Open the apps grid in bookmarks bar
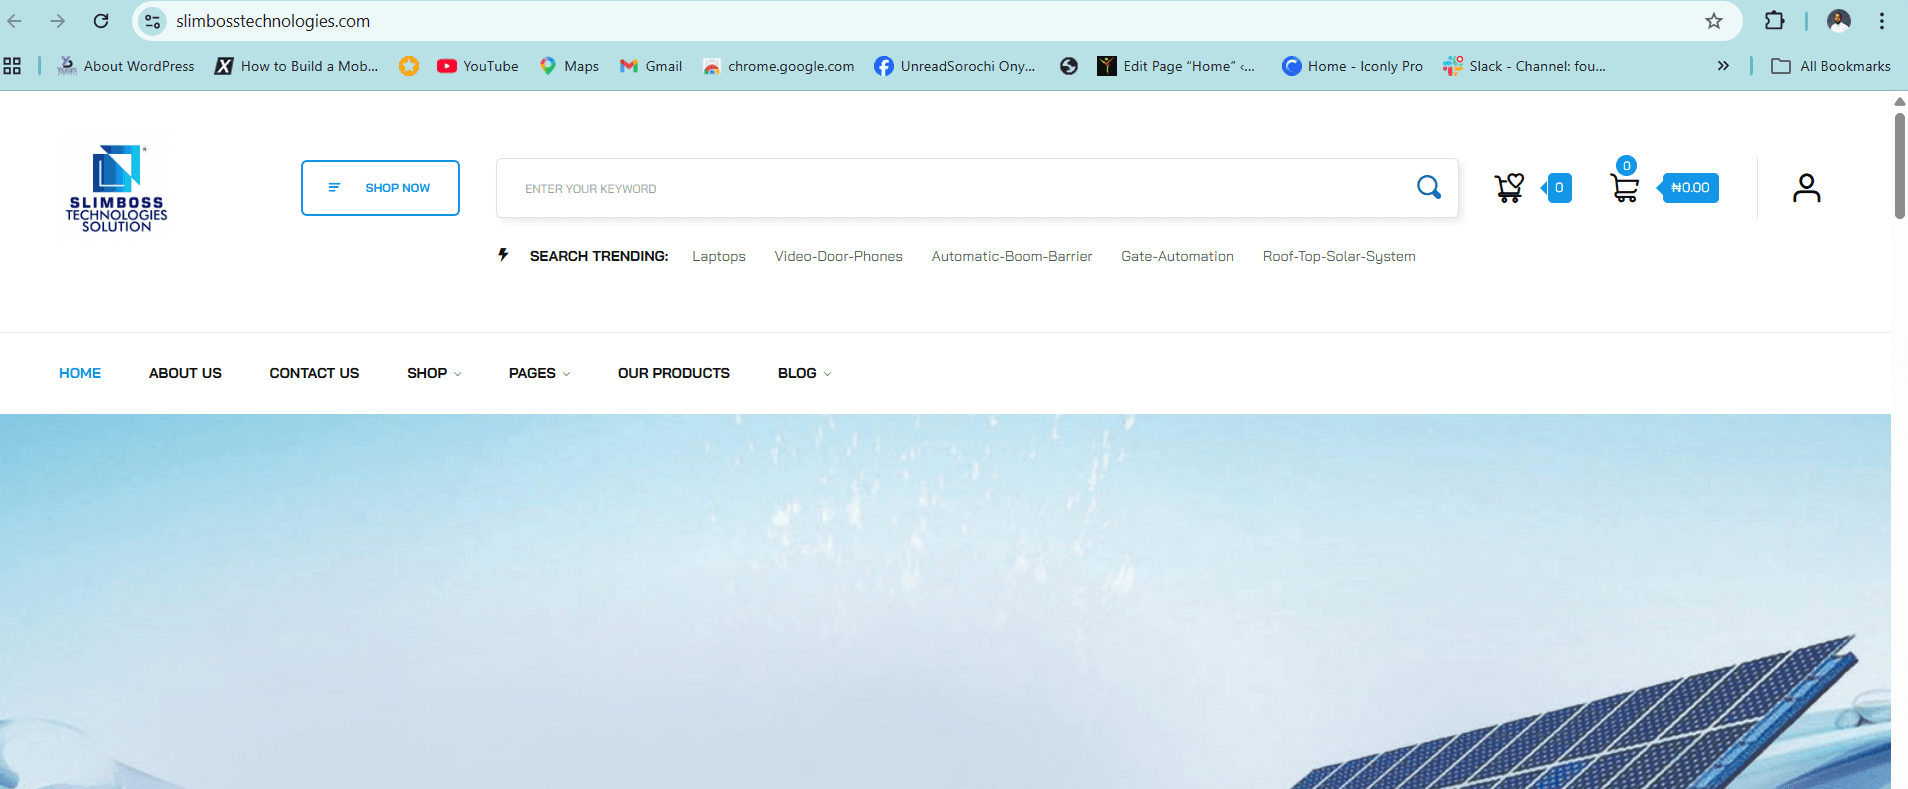This screenshot has height=789, width=1908. (x=12, y=66)
